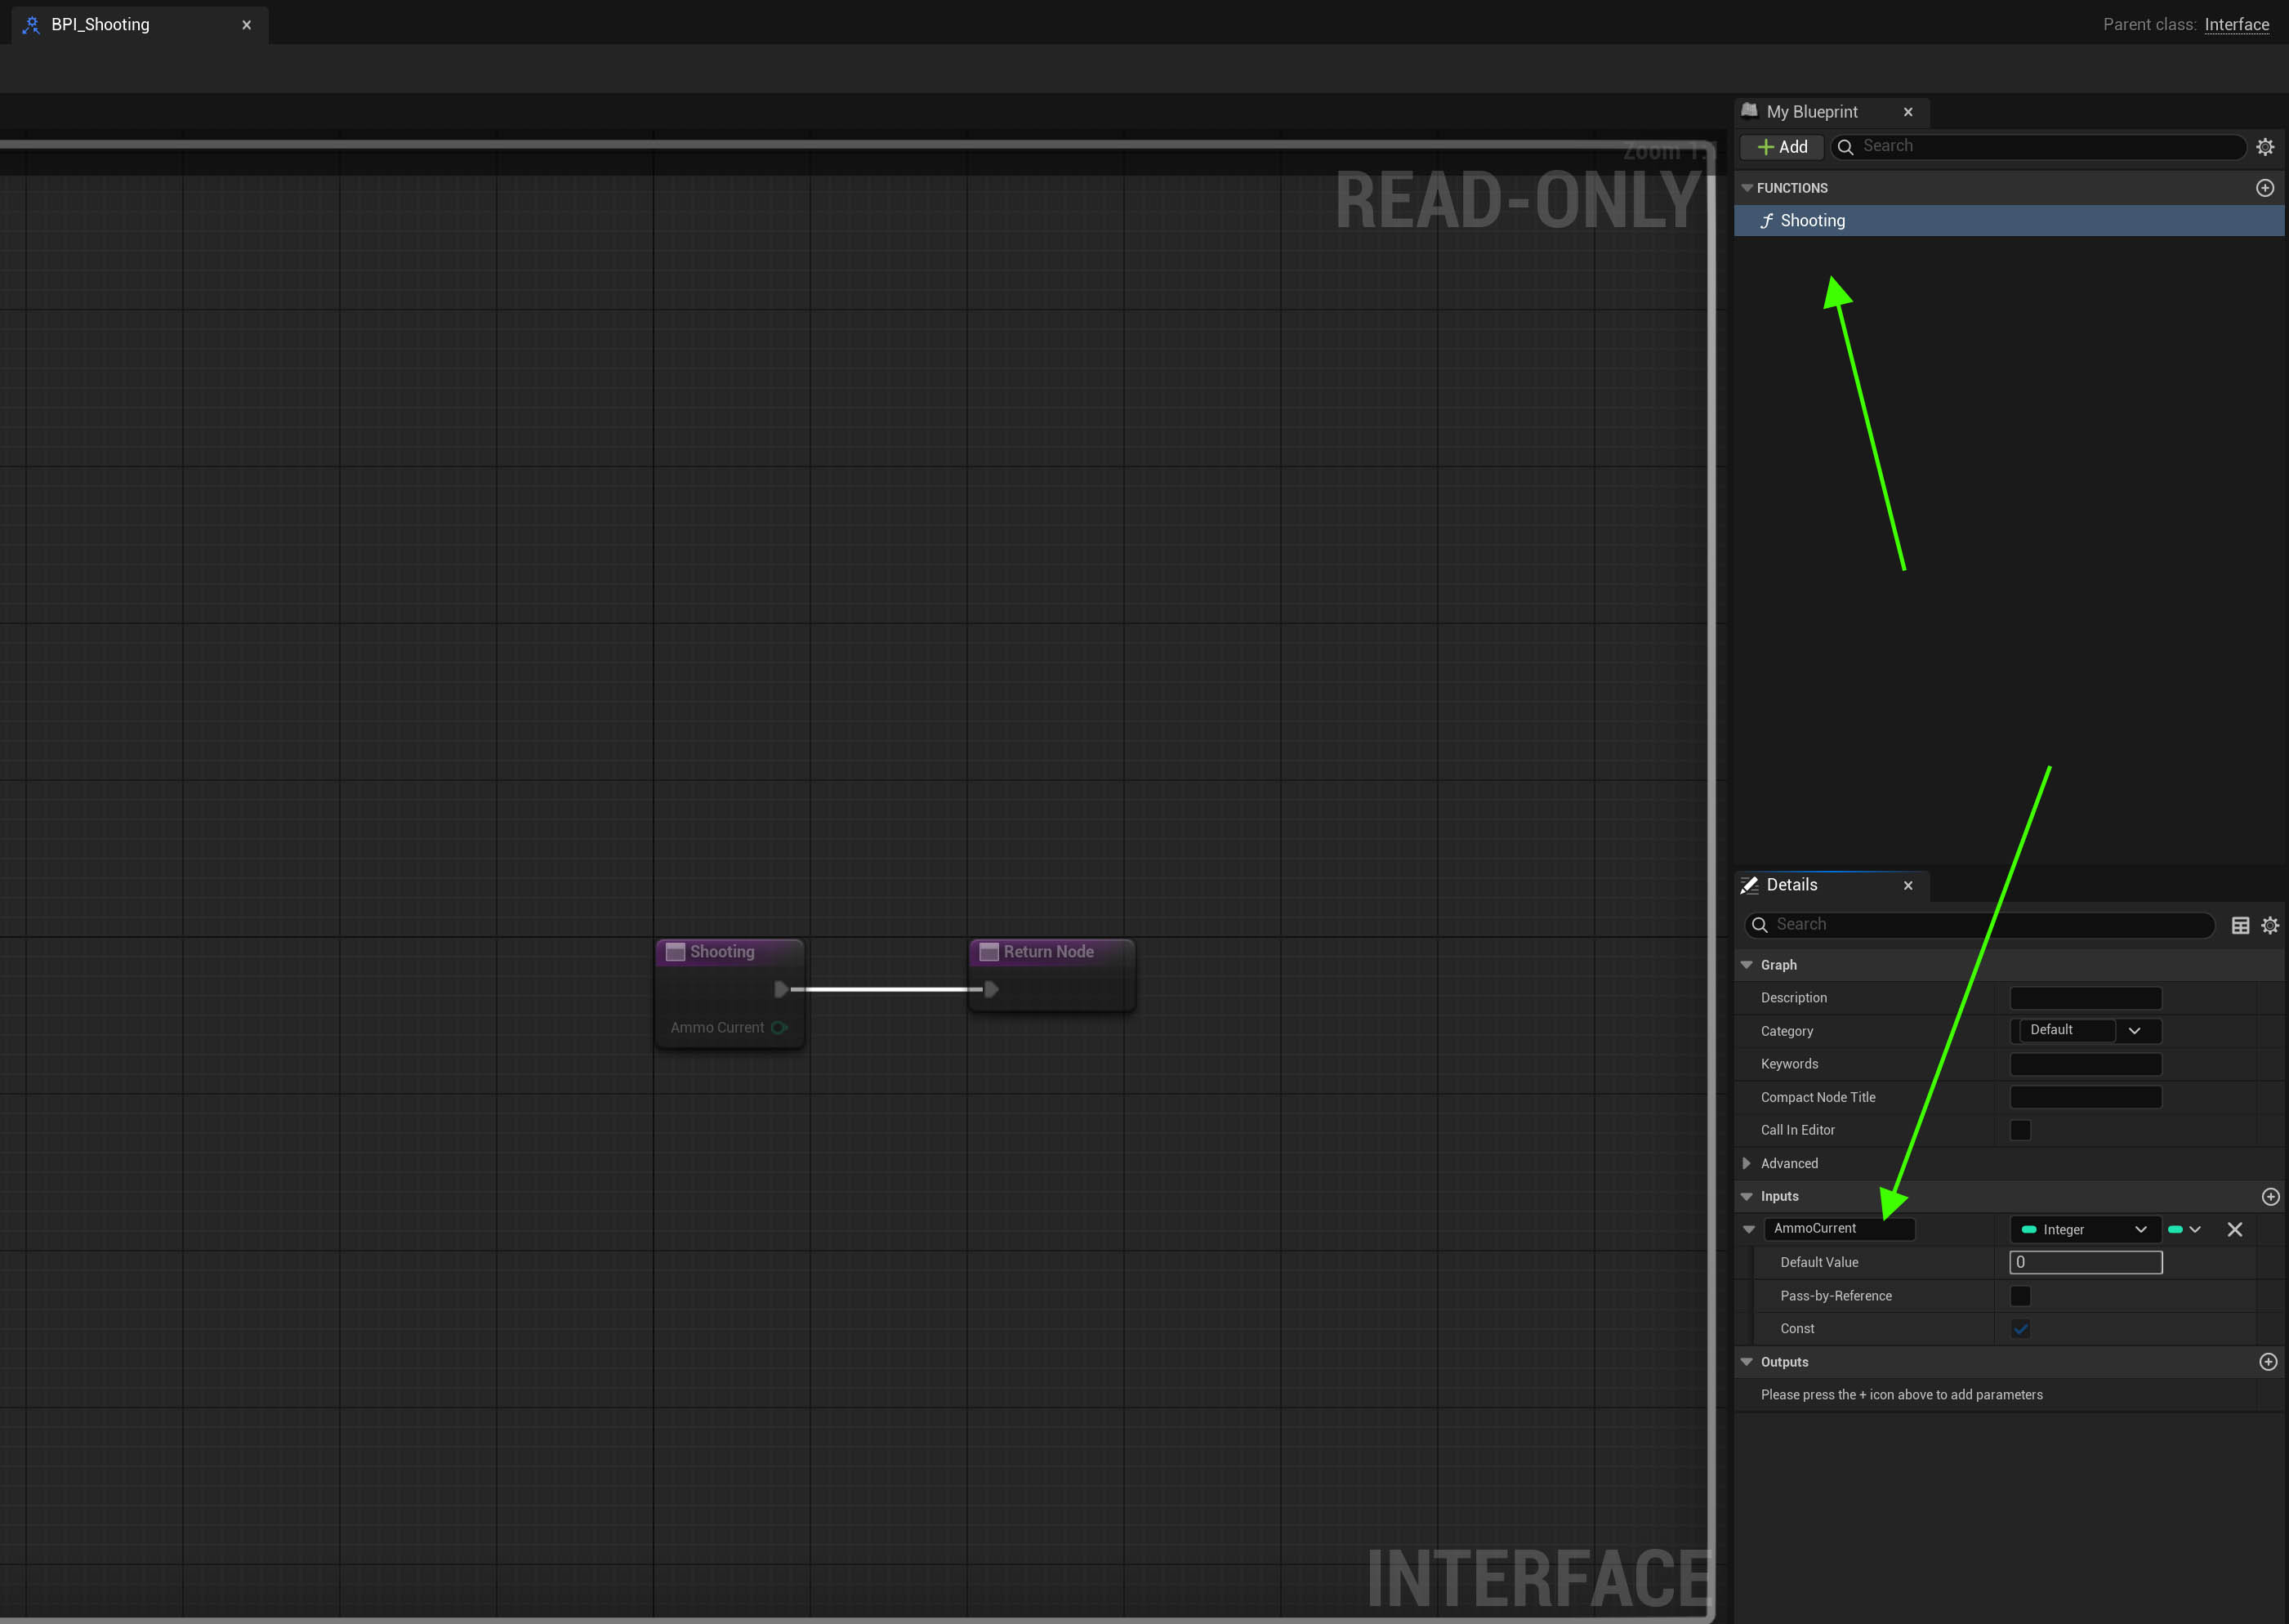Screen dimensions: 2289x1624
Task: Expand the Advanced section
Action: [x=1747, y=1163]
